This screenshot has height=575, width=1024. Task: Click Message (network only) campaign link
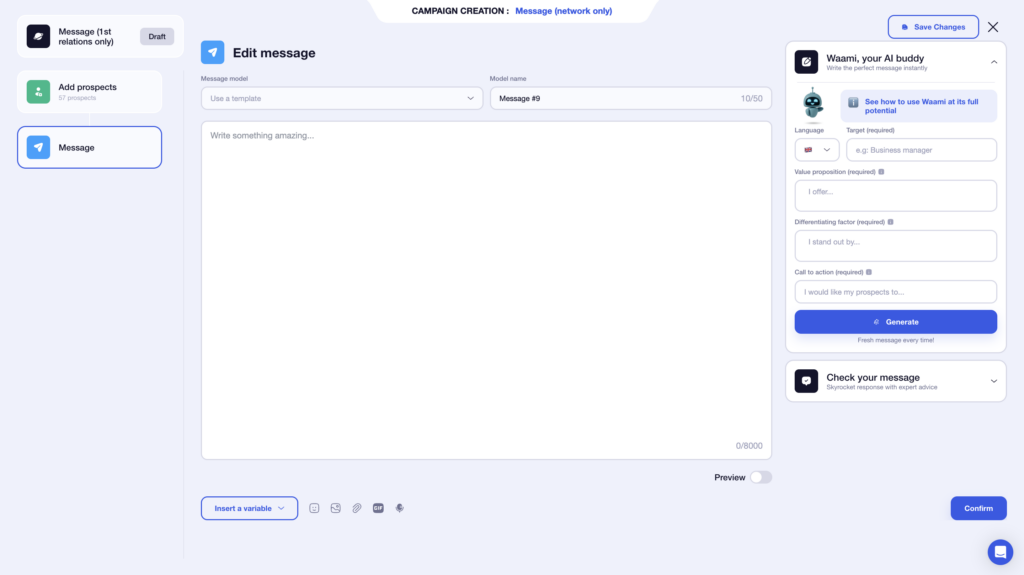click(x=564, y=11)
